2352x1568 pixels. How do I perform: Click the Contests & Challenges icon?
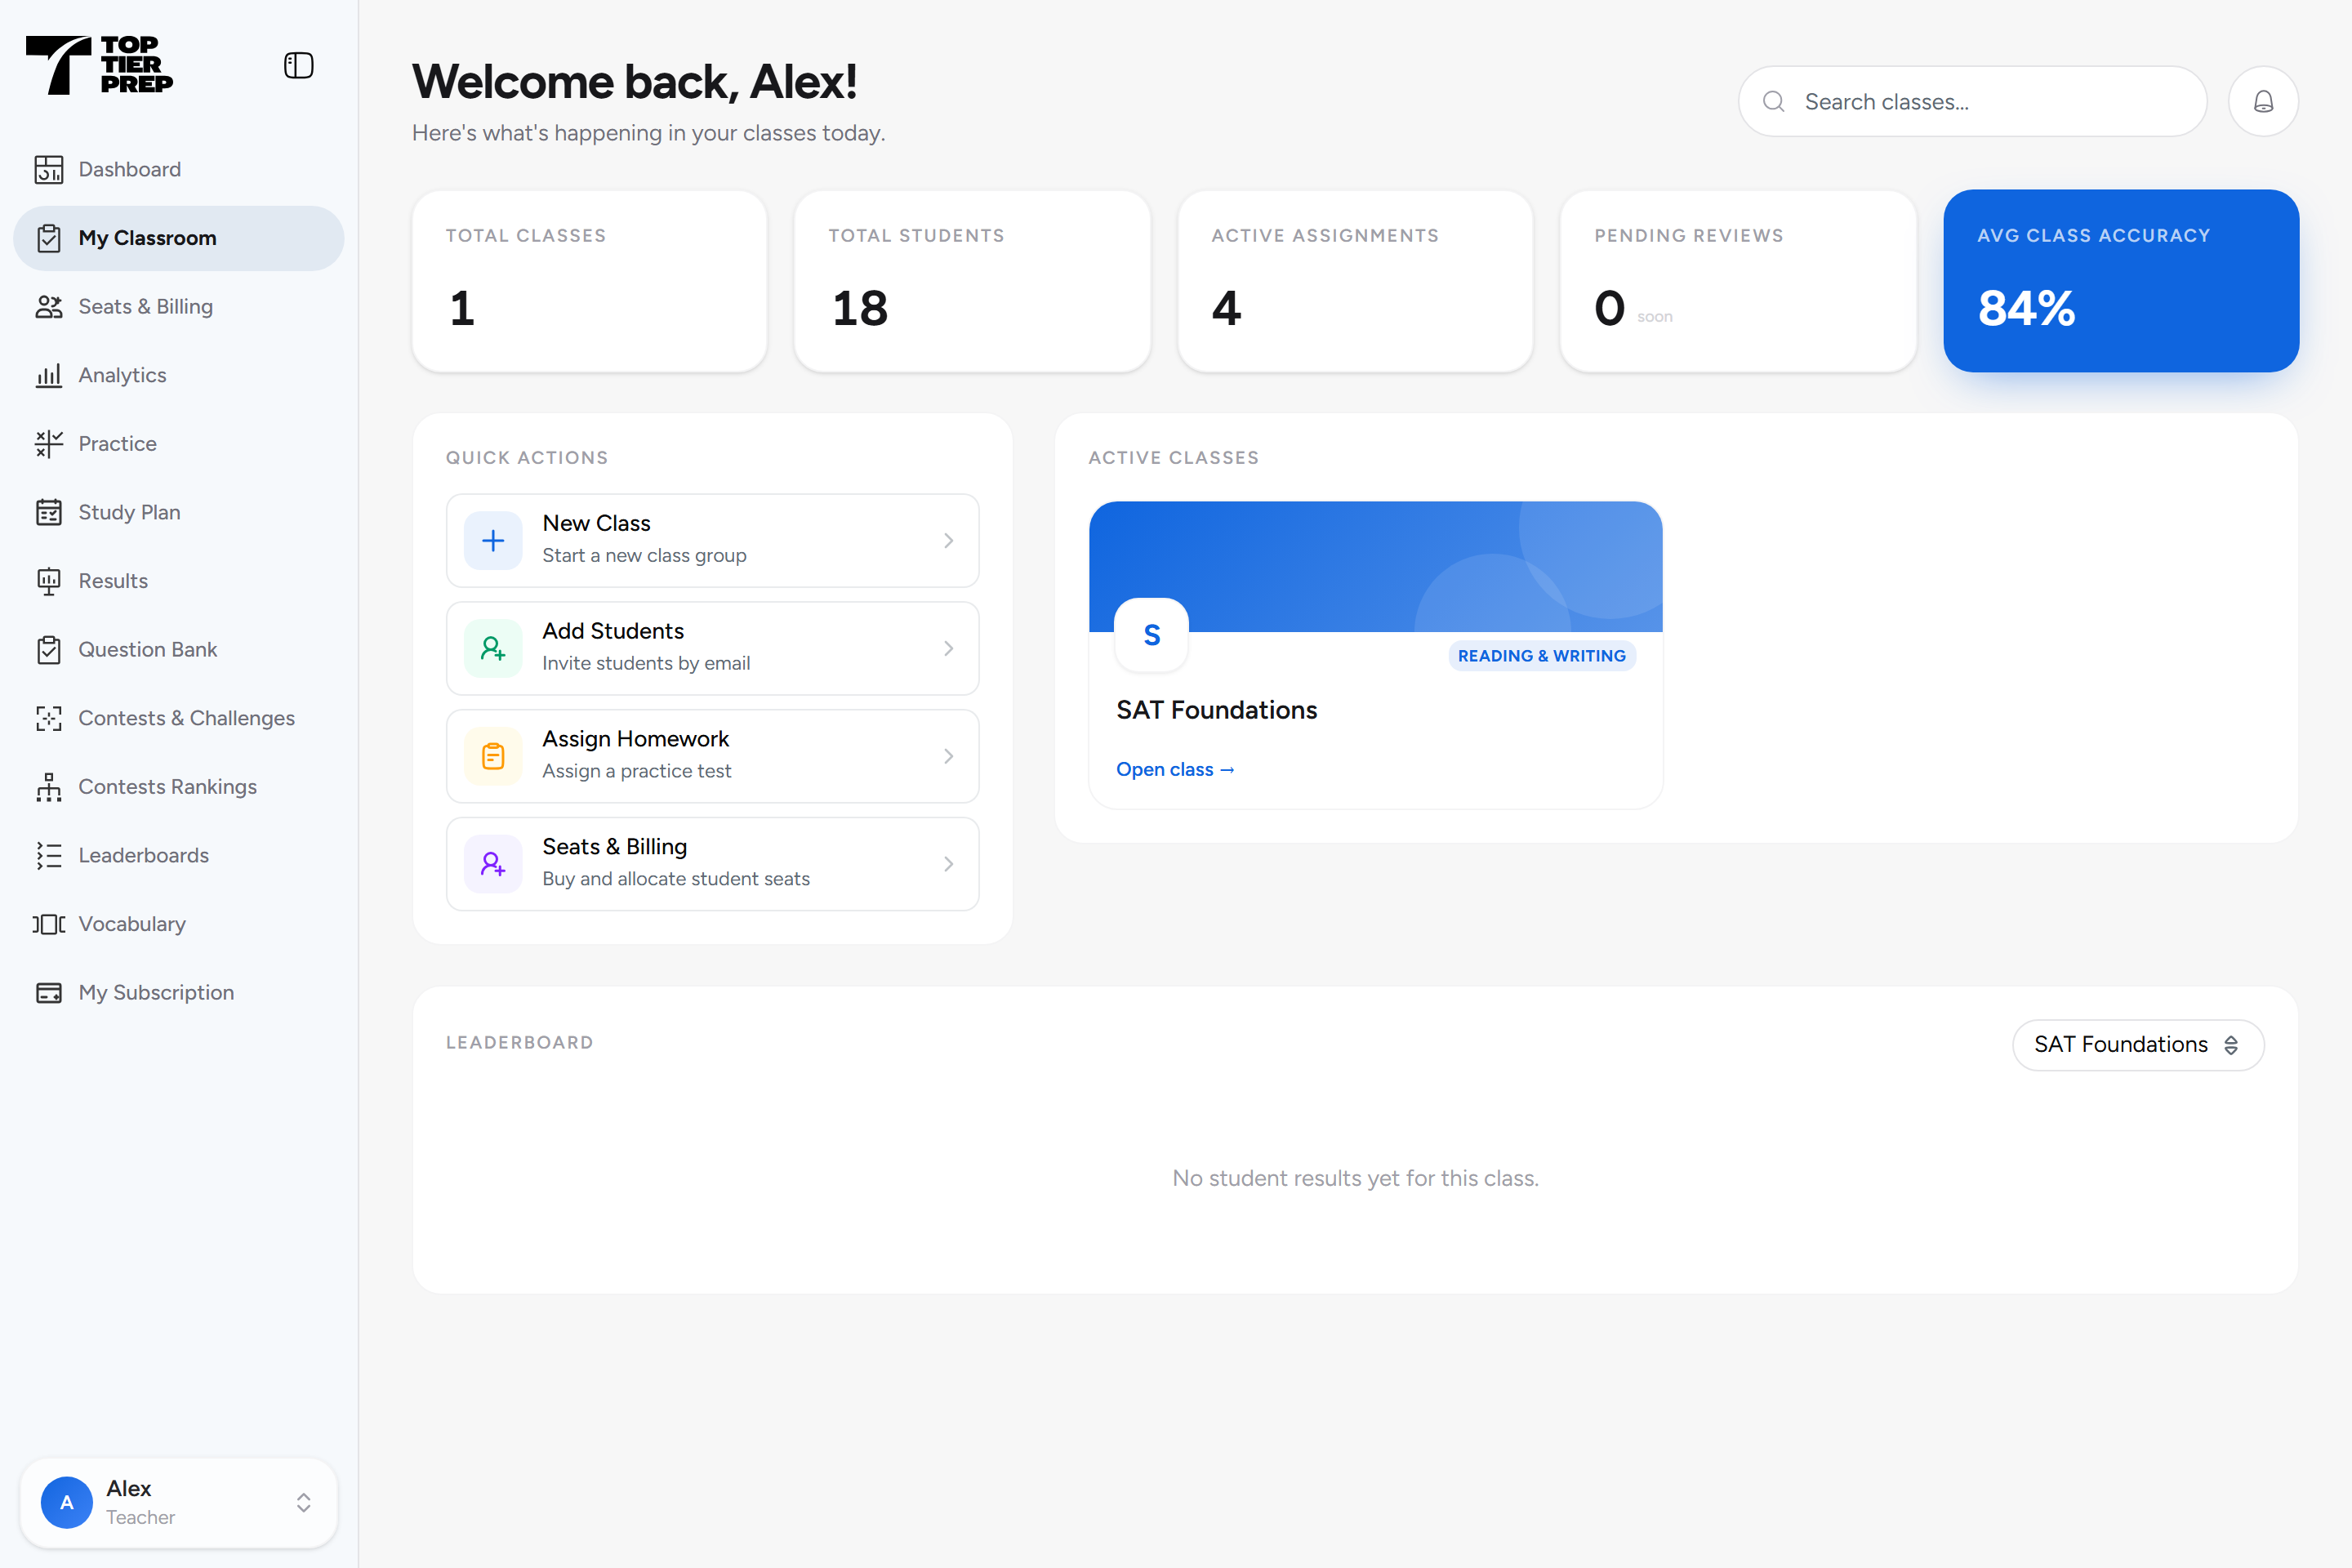click(x=49, y=718)
